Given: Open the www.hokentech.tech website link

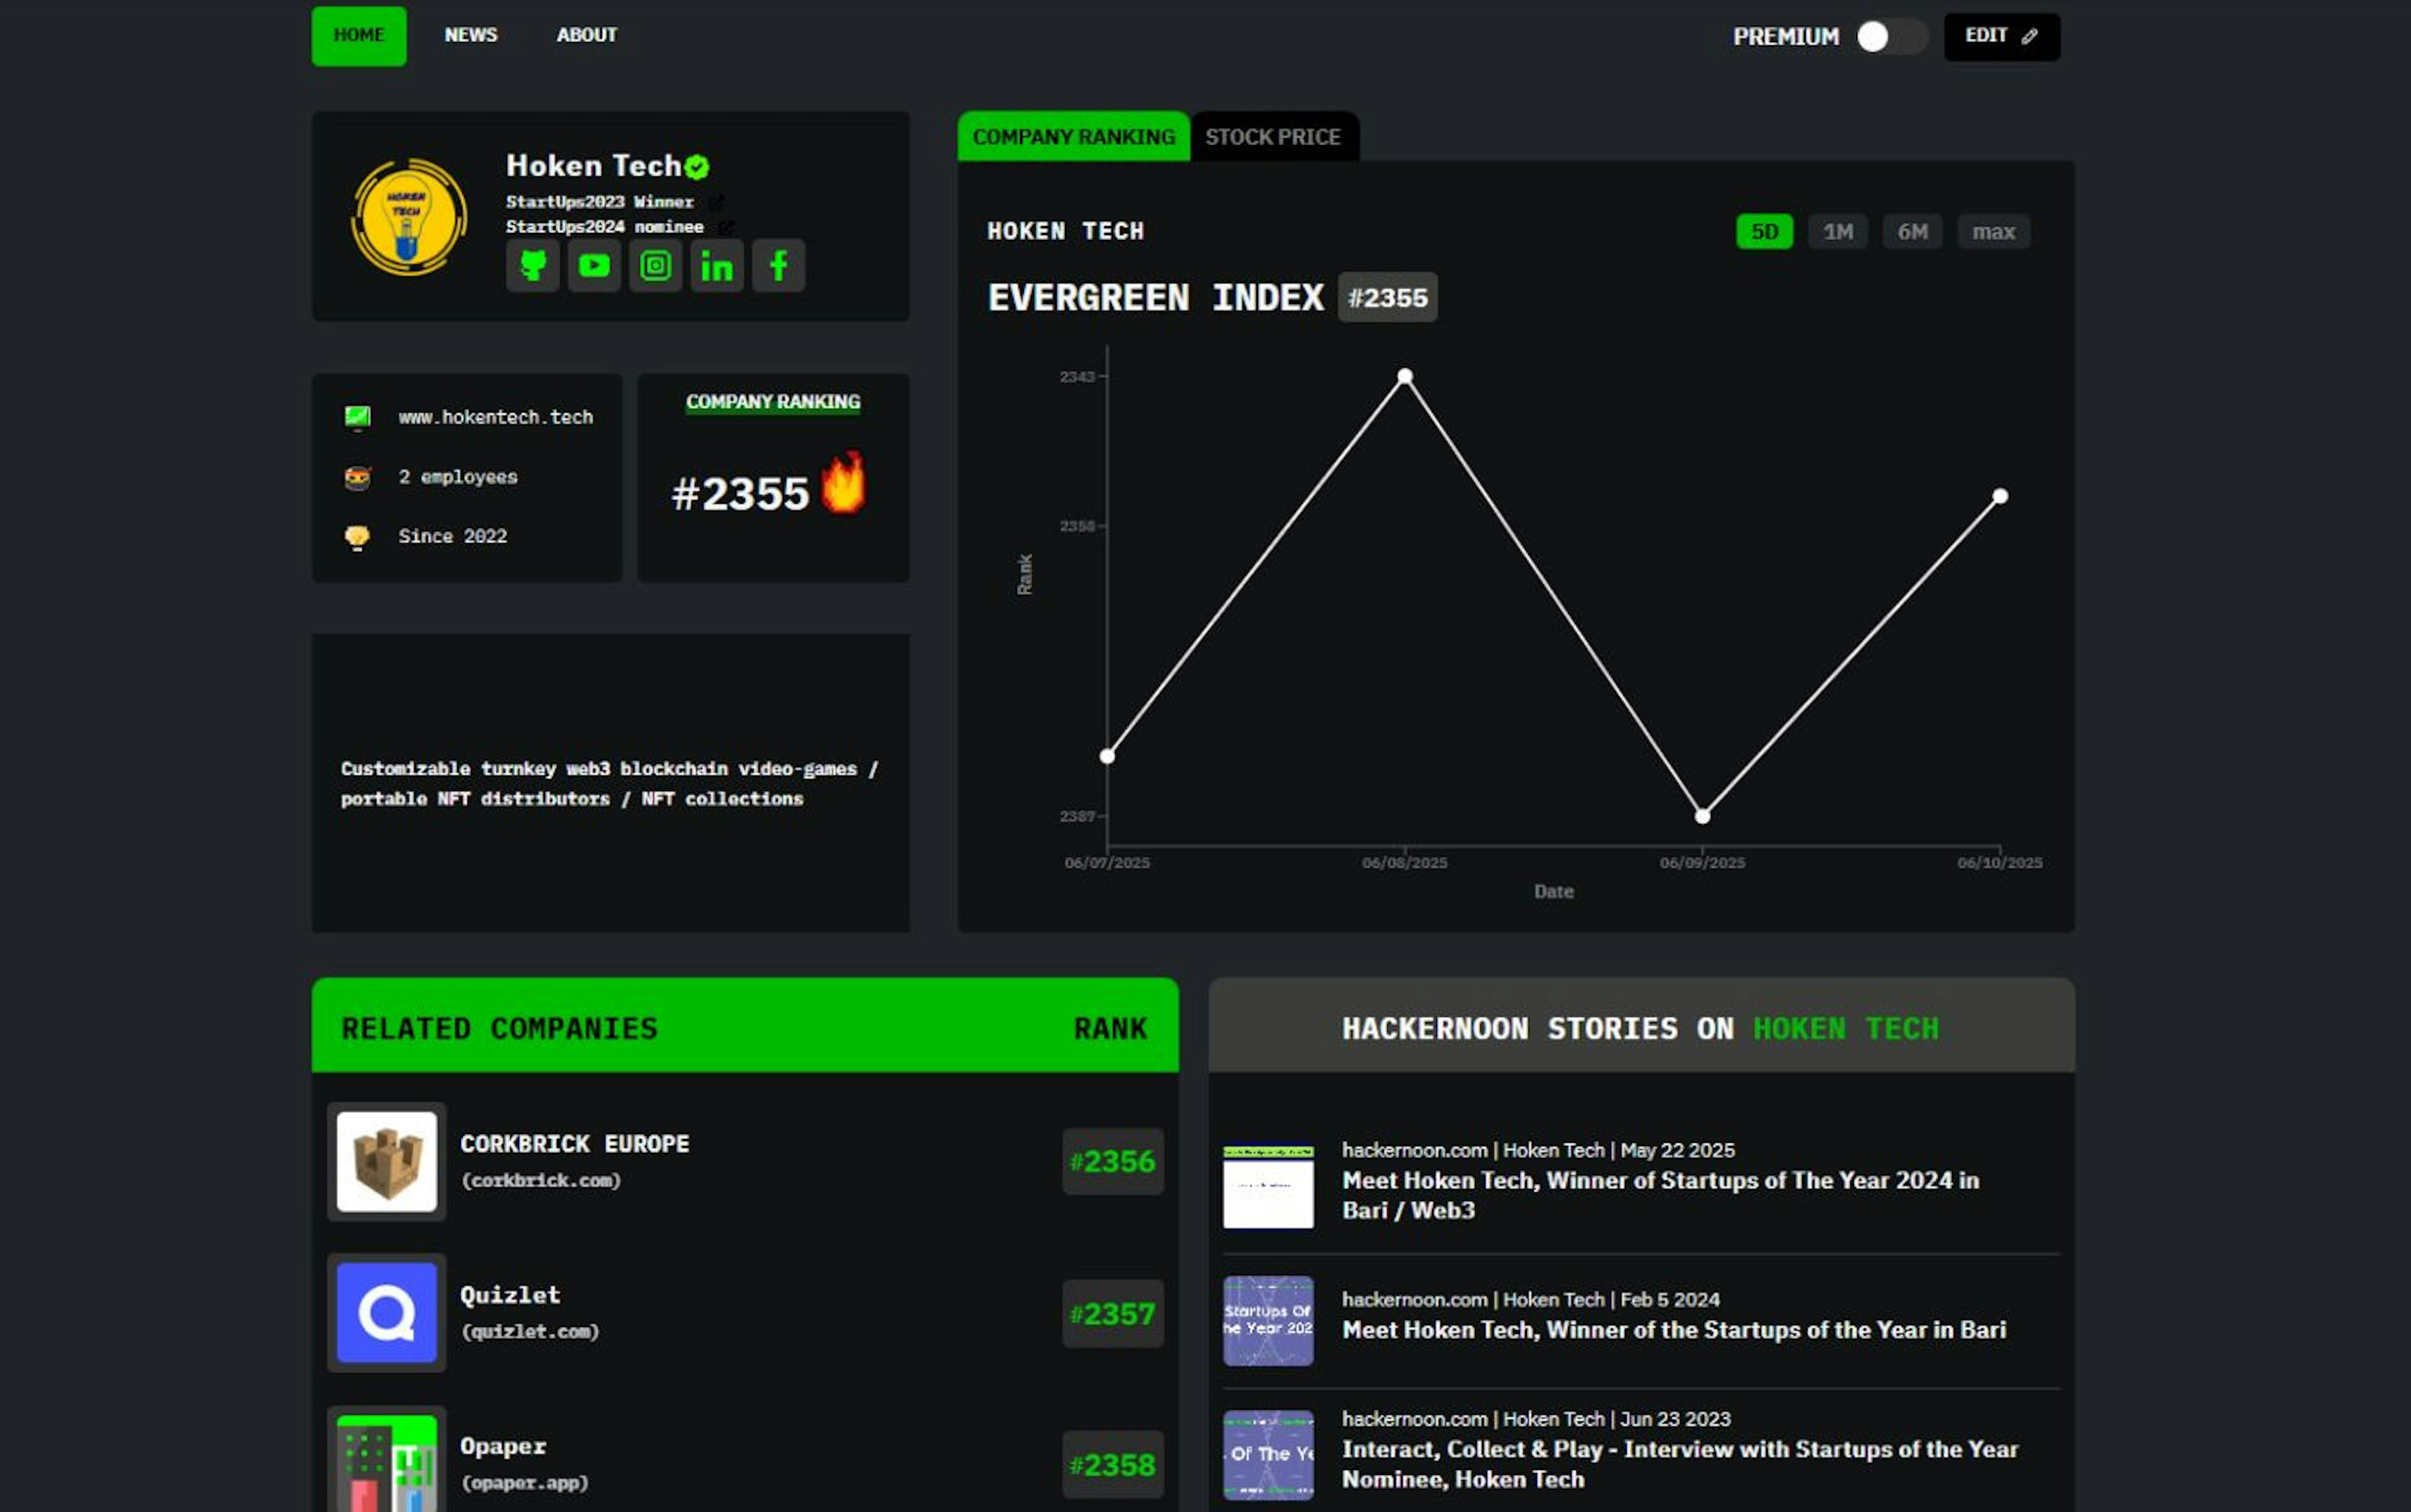Looking at the screenshot, I should coord(495,417).
